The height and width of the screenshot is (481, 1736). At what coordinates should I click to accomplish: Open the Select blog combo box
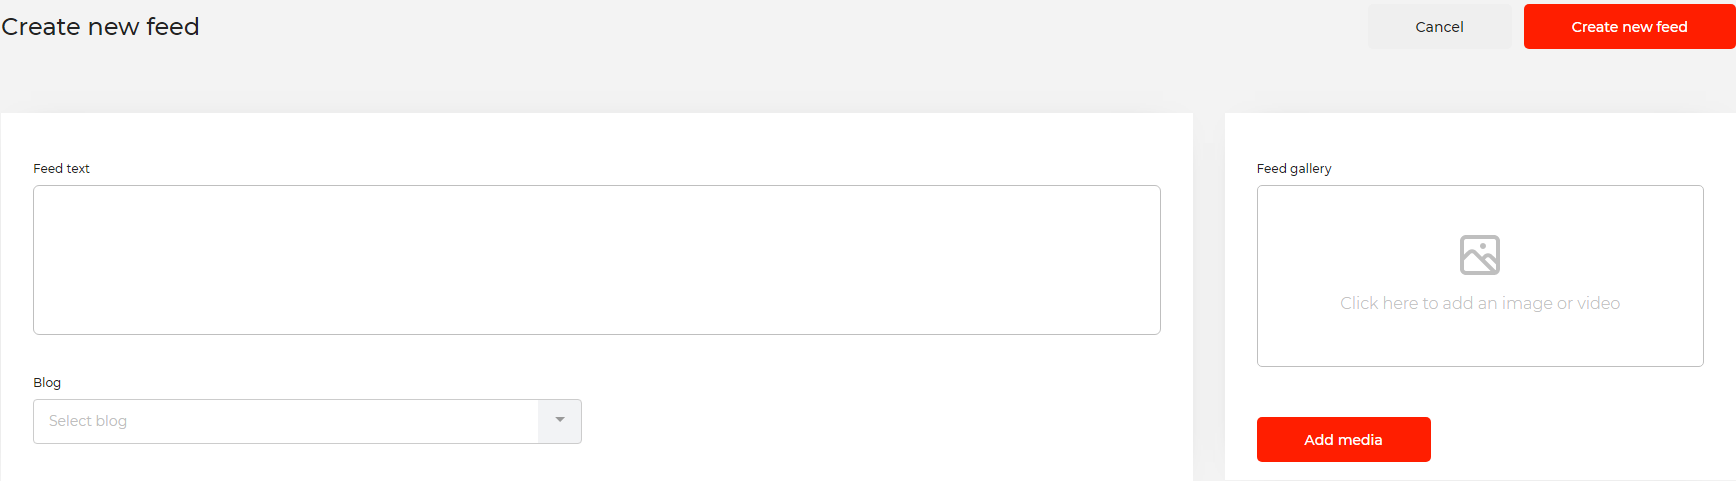pyautogui.click(x=286, y=421)
